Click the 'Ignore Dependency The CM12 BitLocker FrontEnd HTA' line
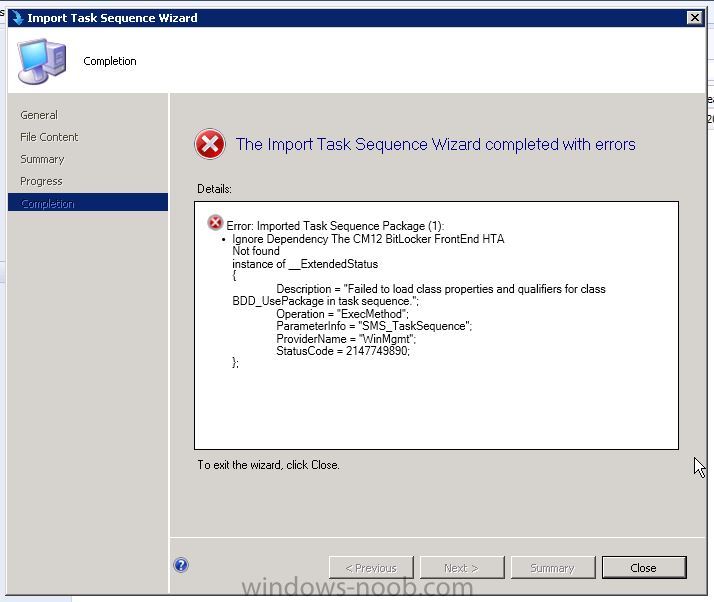Image resolution: width=714 pixels, height=602 pixels. [x=368, y=239]
